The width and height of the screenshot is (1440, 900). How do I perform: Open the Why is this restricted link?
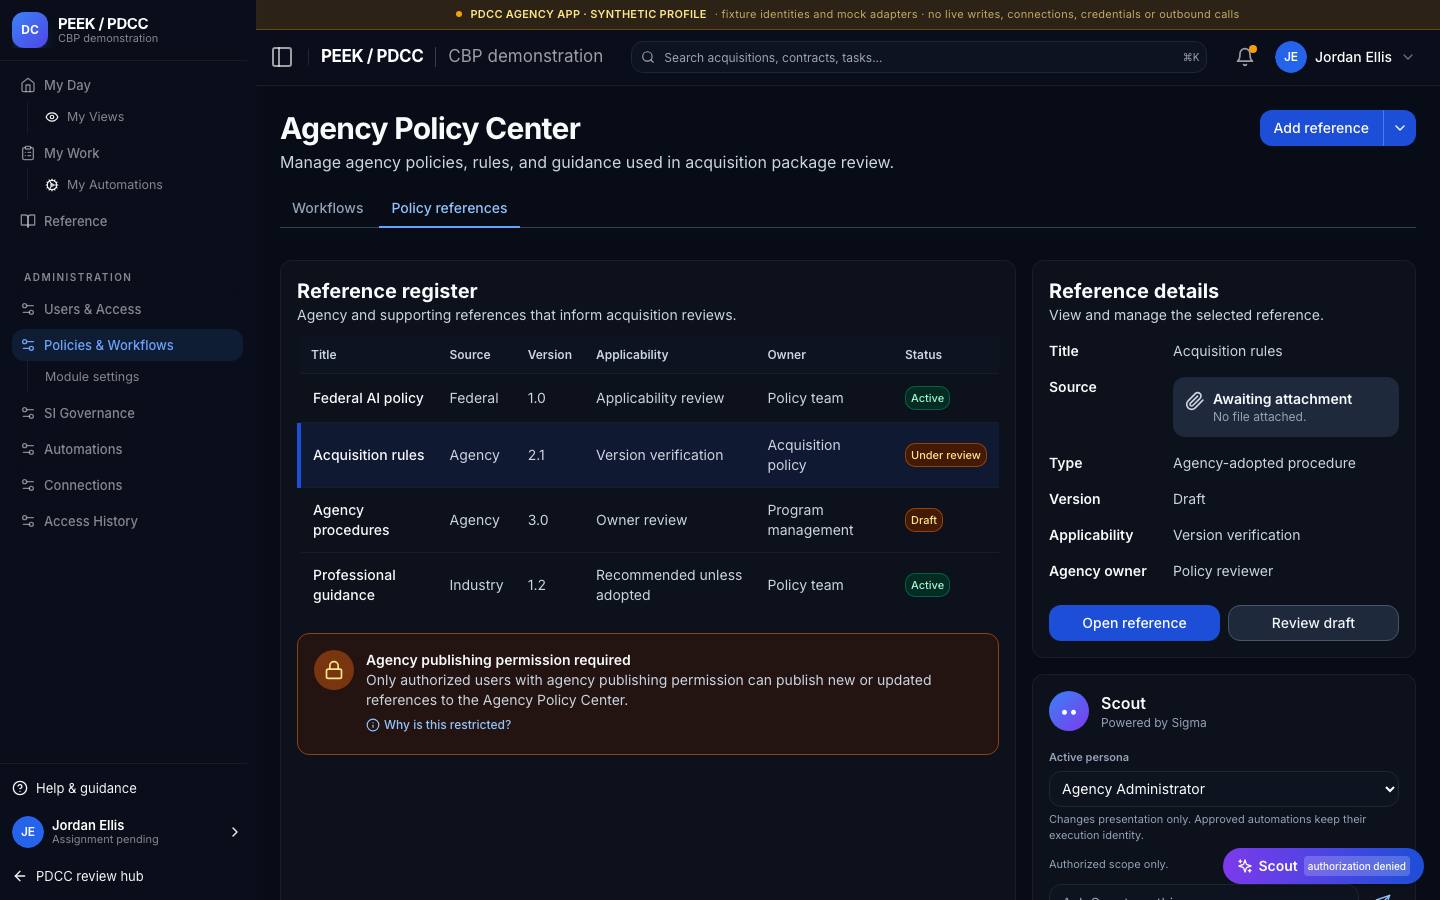(439, 725)
